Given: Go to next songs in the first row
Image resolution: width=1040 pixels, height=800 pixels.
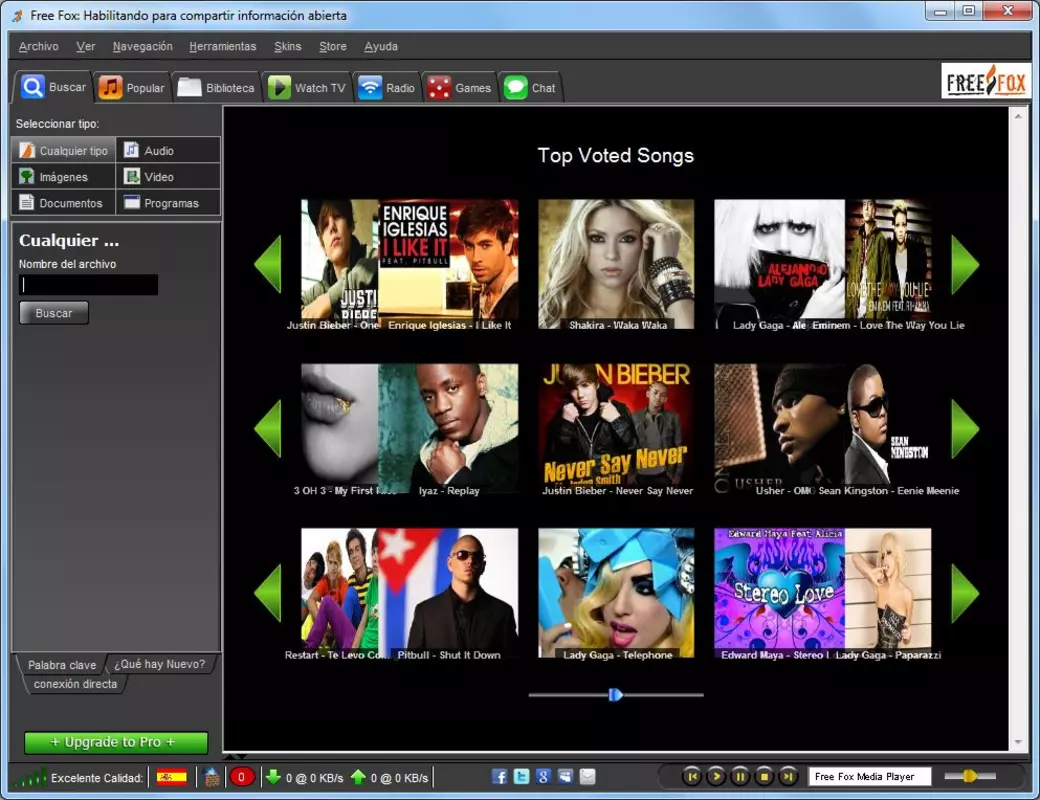Looking at the screenshot, I should click(965, 264).
